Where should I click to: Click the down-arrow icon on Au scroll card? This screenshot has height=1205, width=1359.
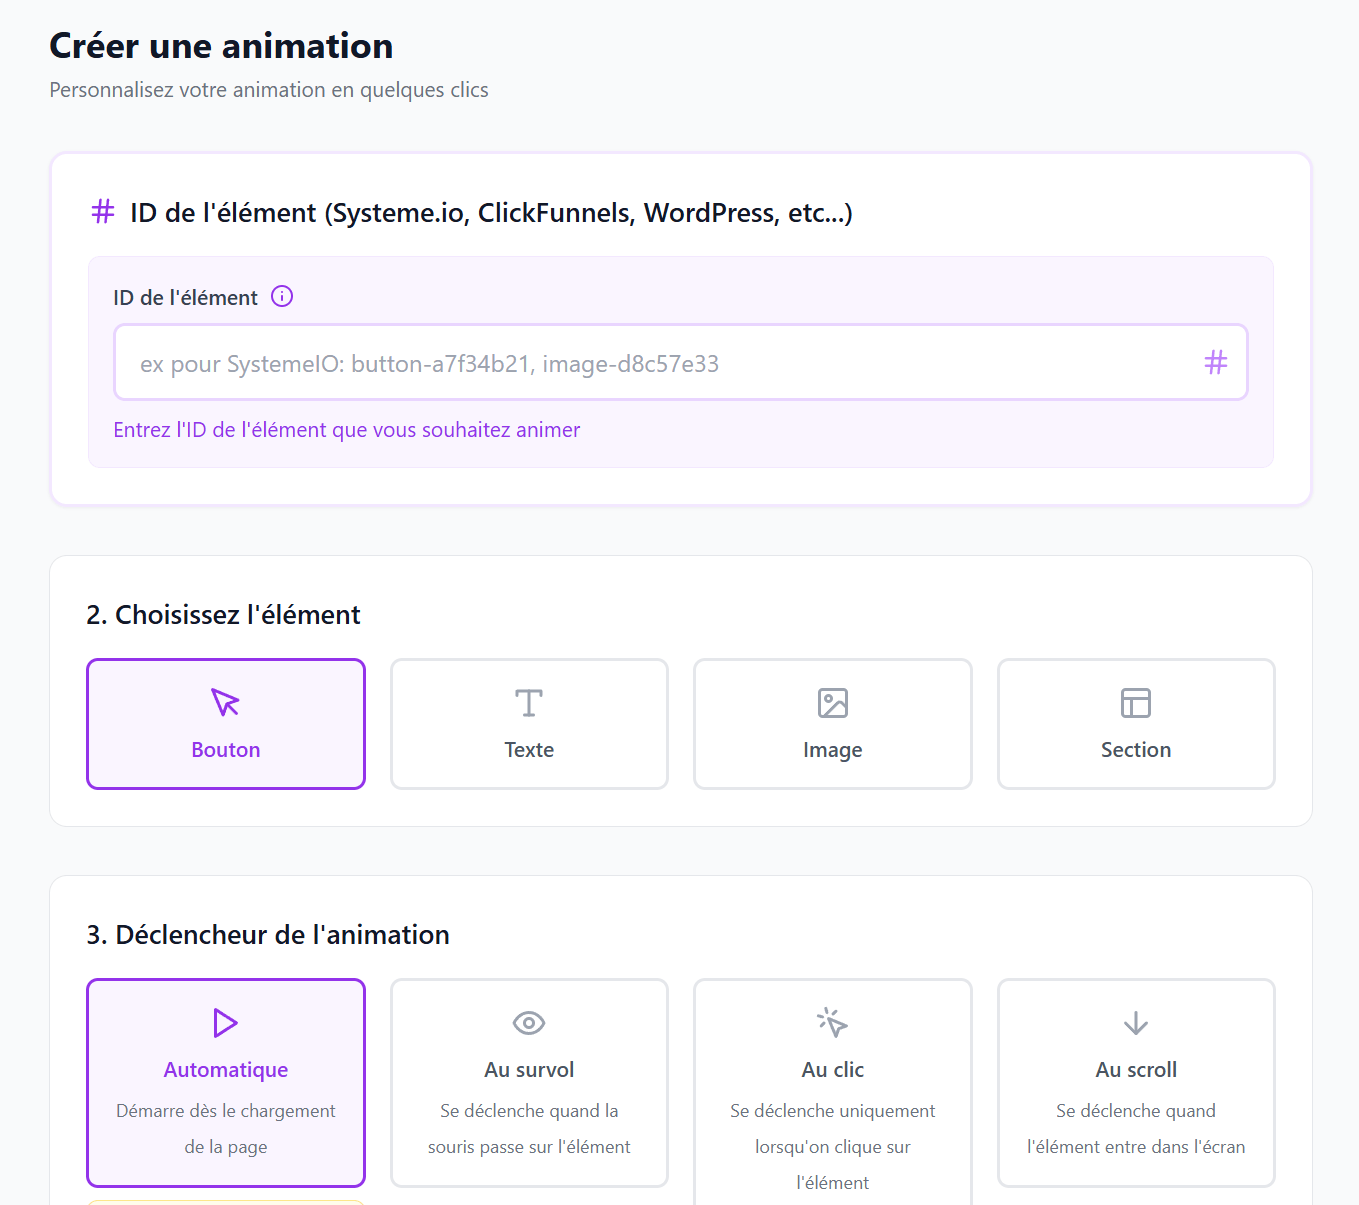click(x=1135, y=1023)
